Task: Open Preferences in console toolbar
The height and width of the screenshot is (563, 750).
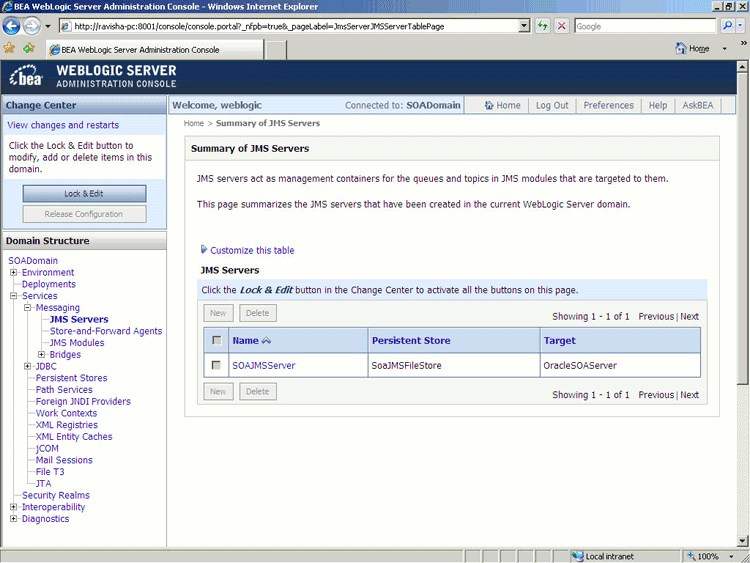Action: pyautogui.click(x=608, y=105)
